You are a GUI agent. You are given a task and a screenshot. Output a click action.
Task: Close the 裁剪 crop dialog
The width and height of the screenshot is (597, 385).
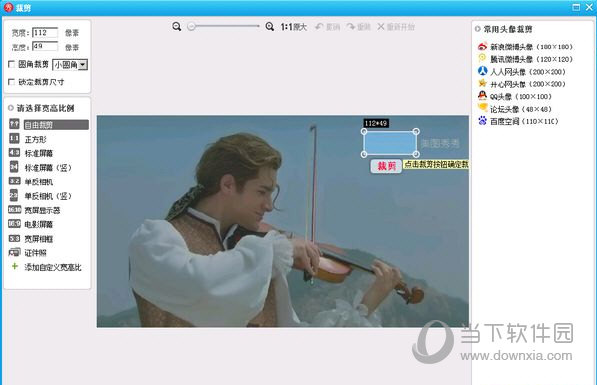tap(589, 7)
